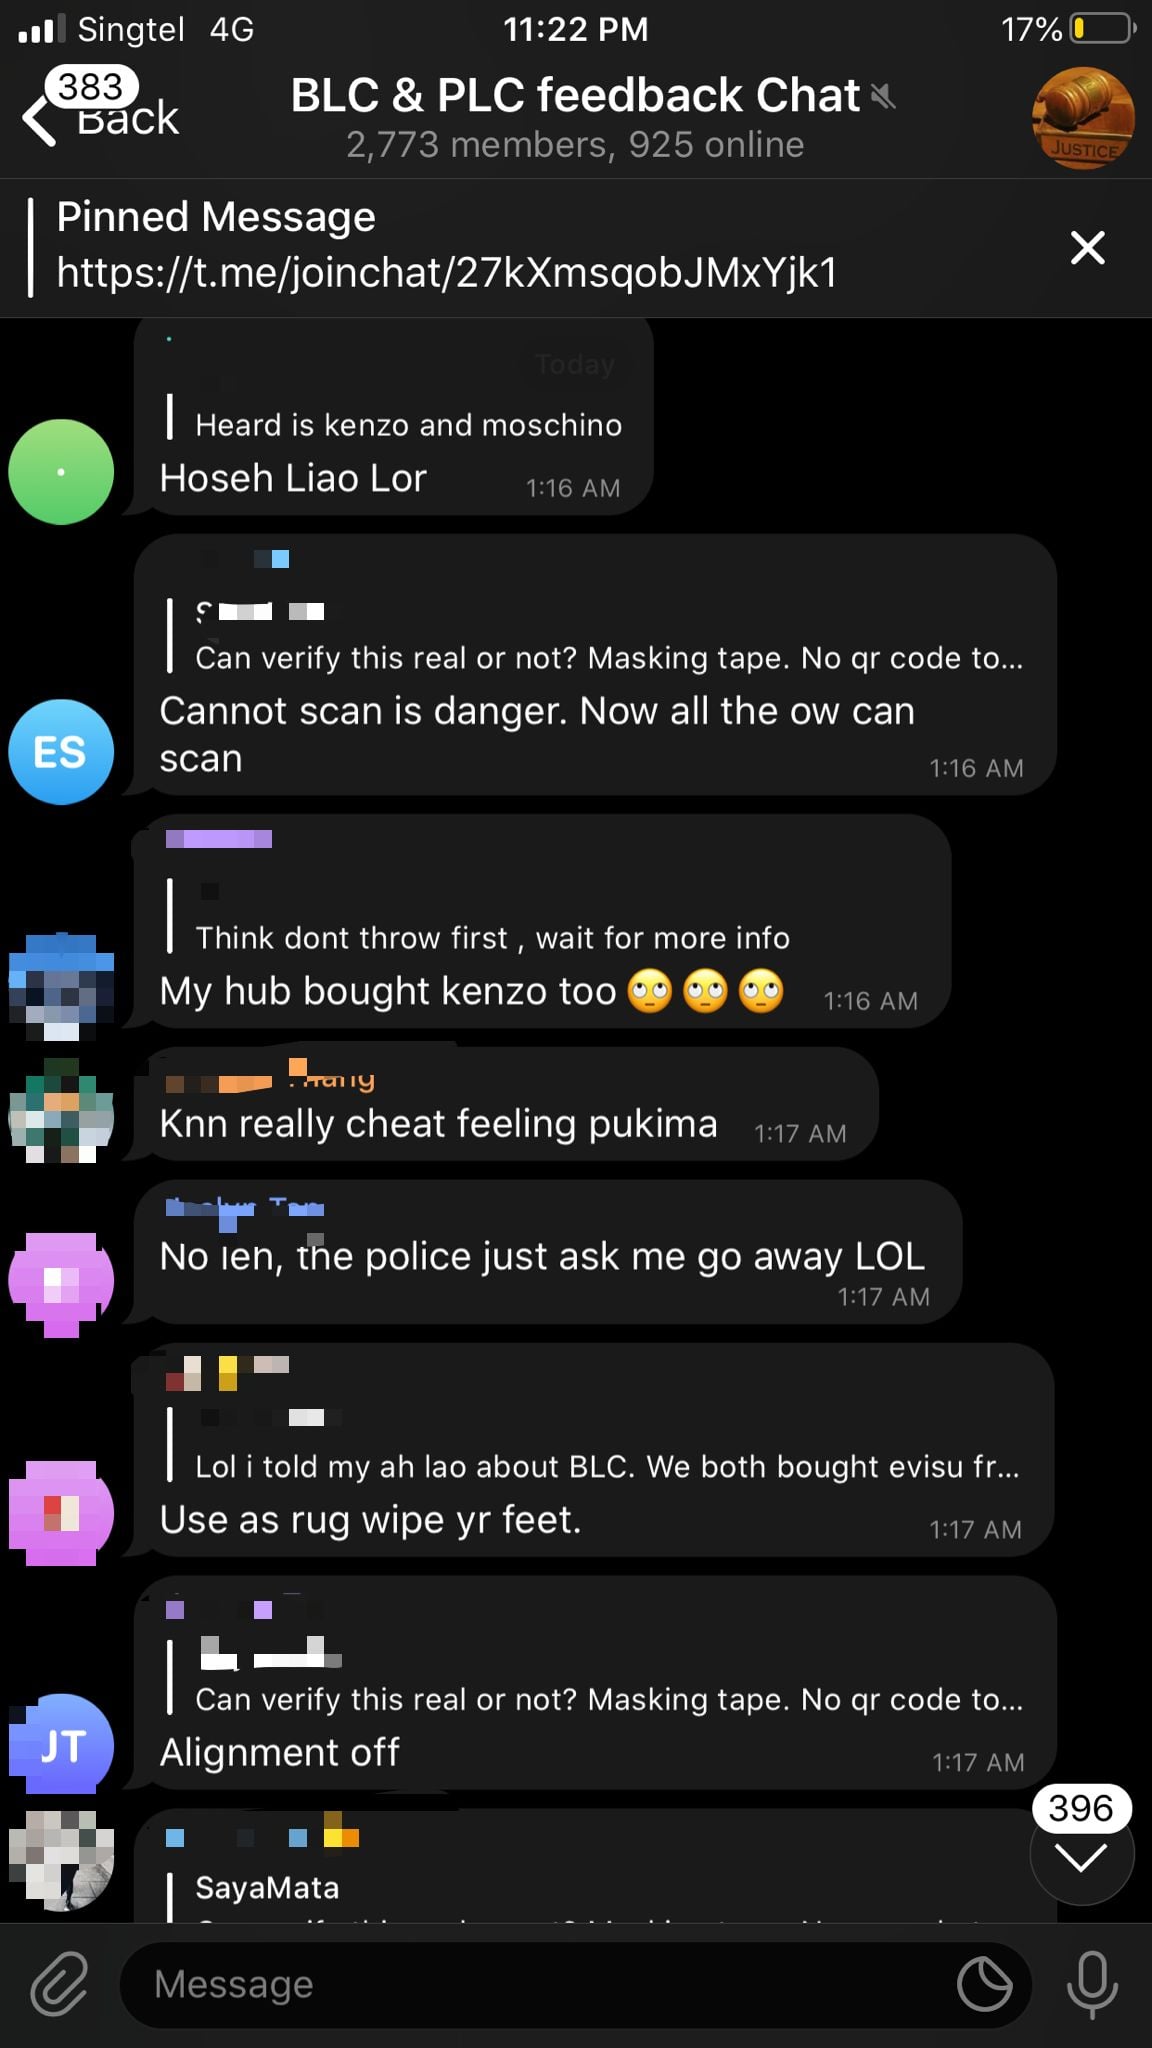Tap the green dot user avatar
Image resolution: width=1152 pixels, height=2048 pixels.
[61, 472]
